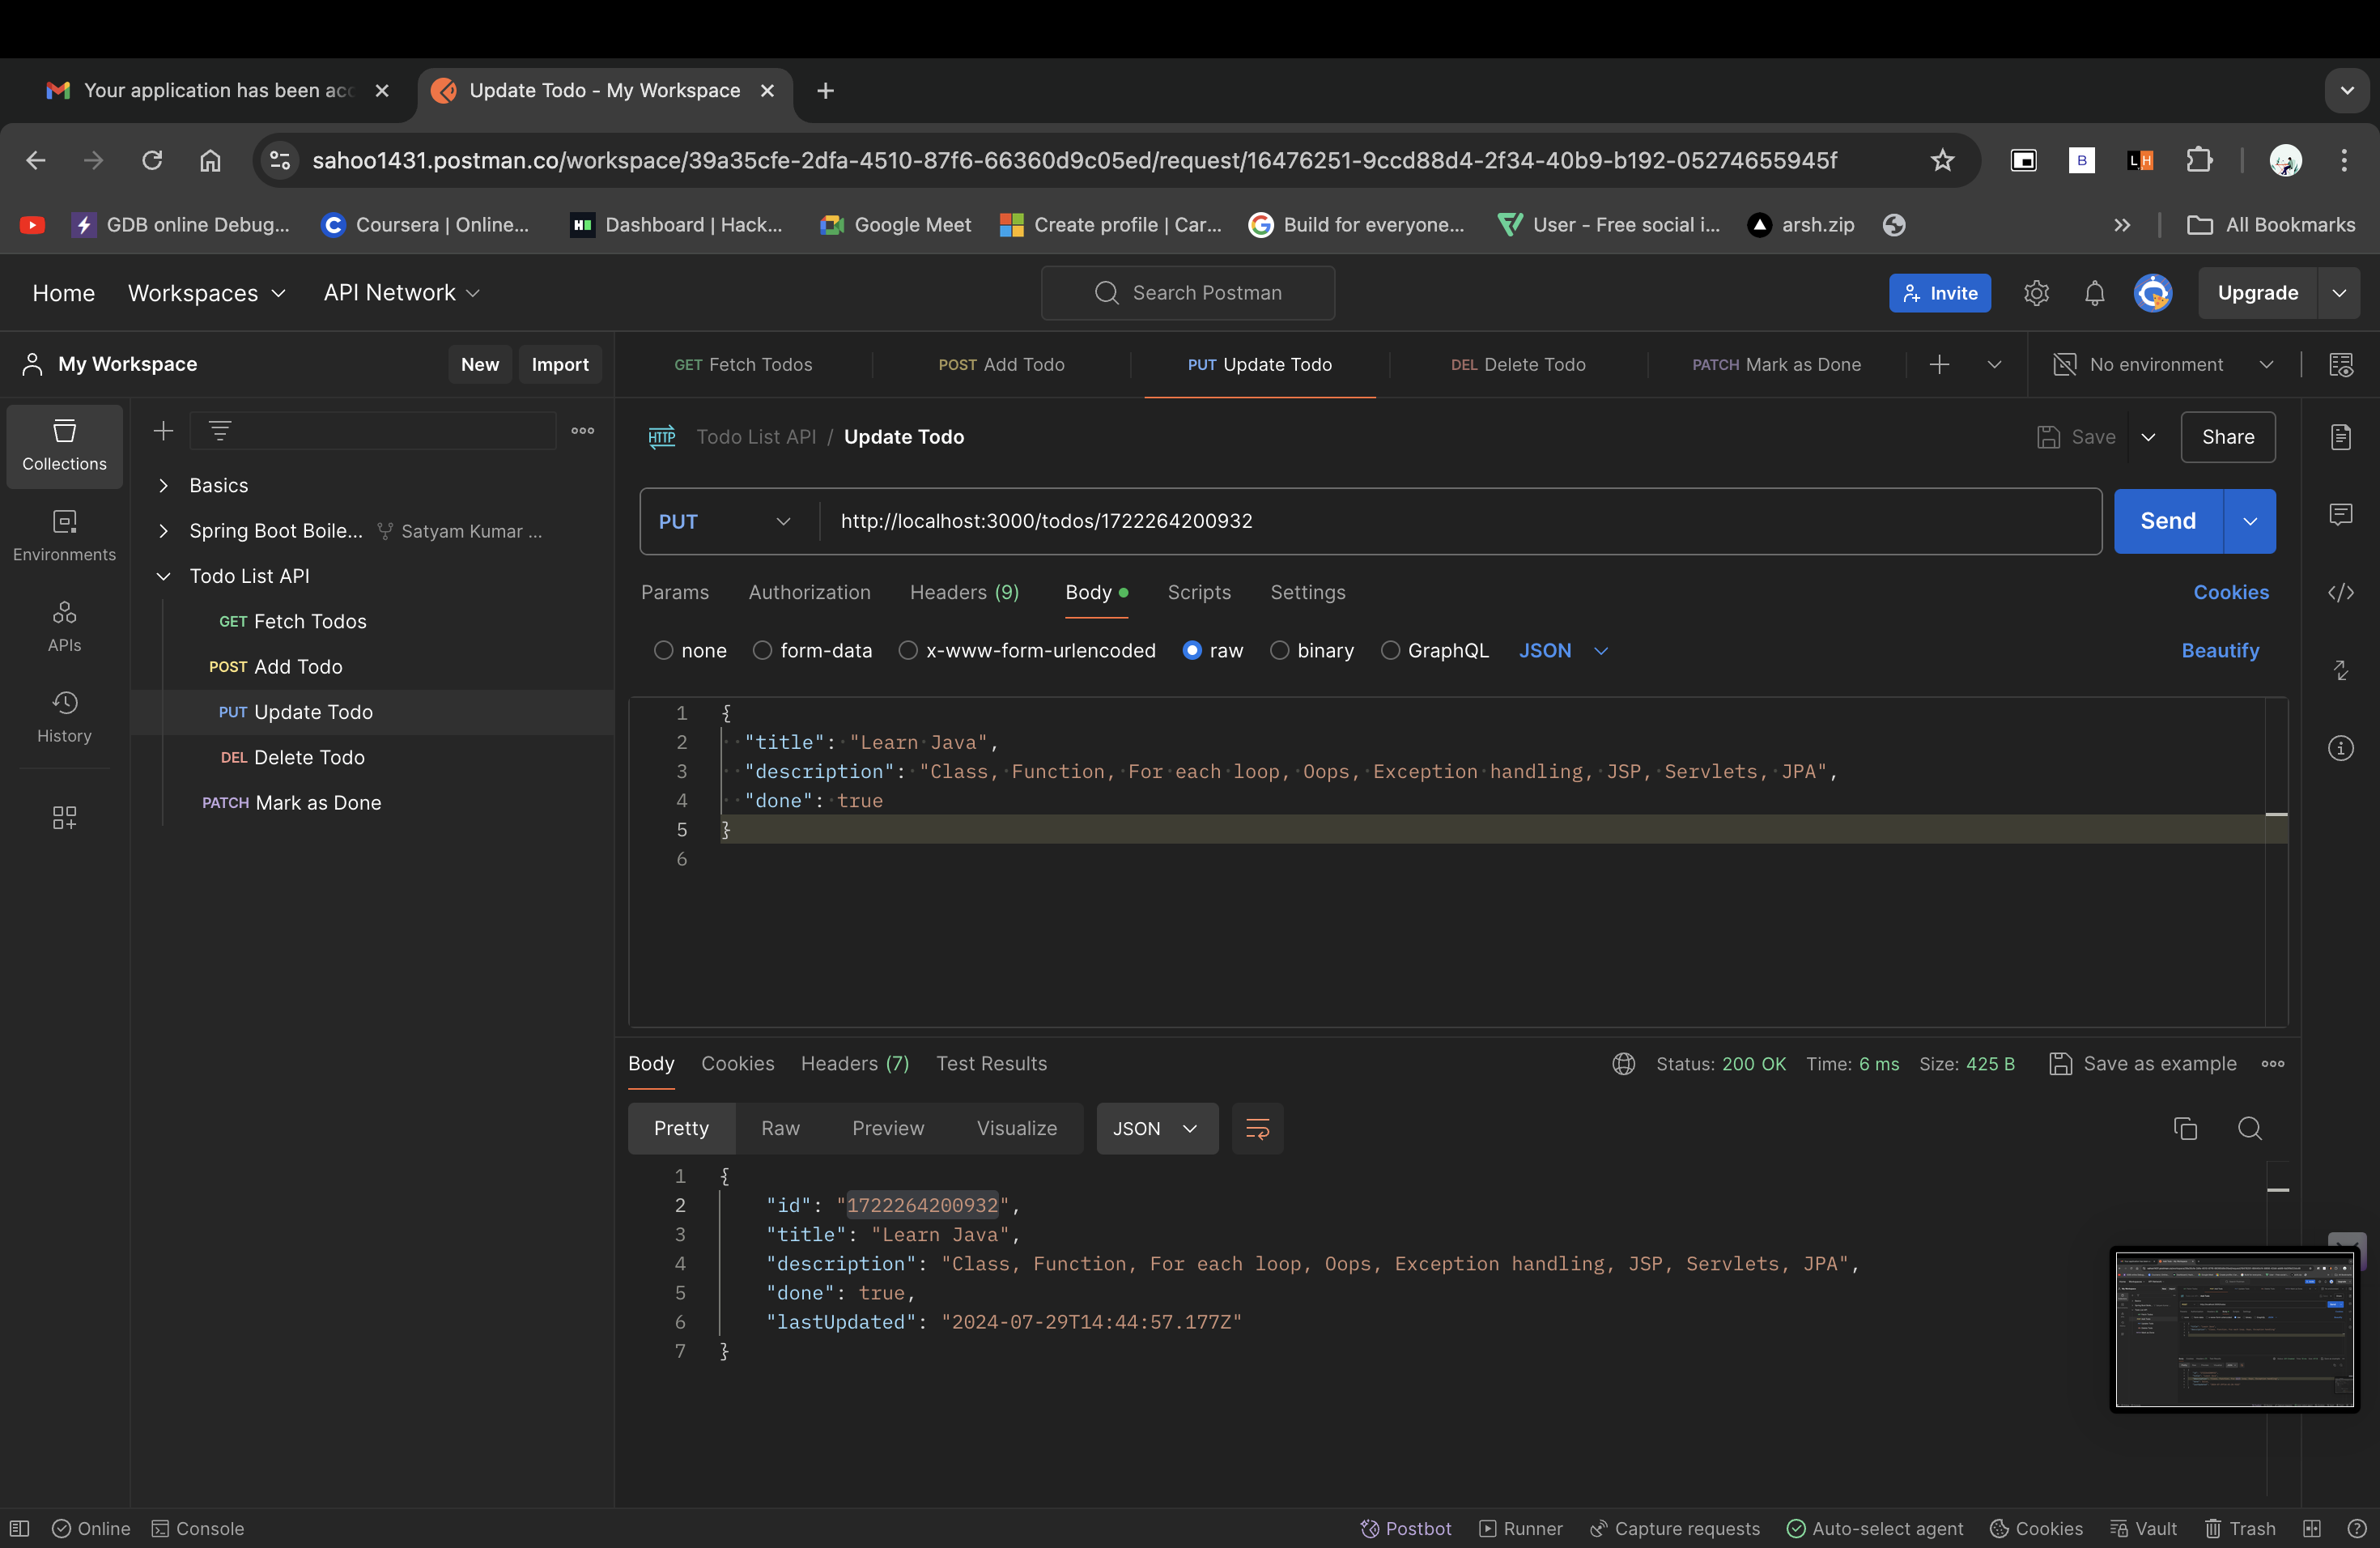The width and height of the screenshot is (2380, 1548).
Task: Copy the response body
Action: coord(2185,1128)
